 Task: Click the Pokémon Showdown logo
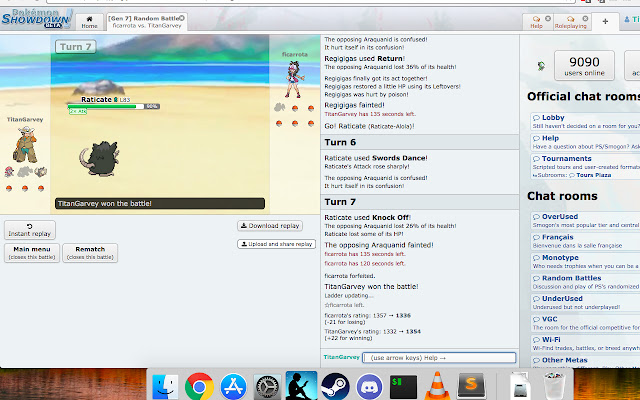[36, 19]
